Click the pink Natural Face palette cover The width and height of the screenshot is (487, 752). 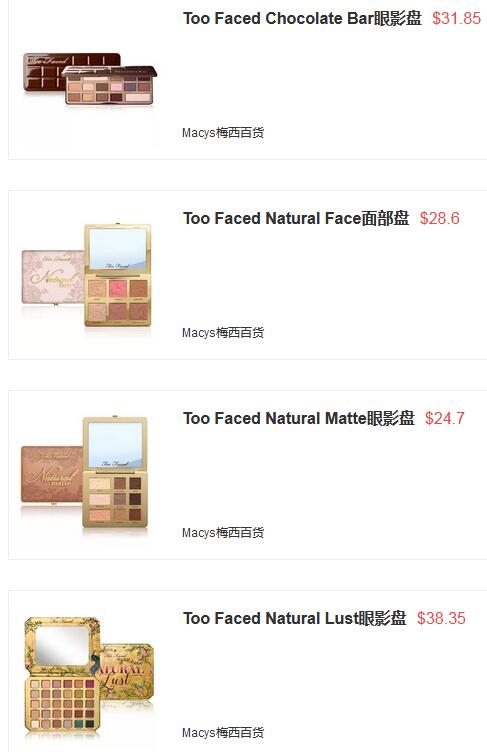coord(53,277)
